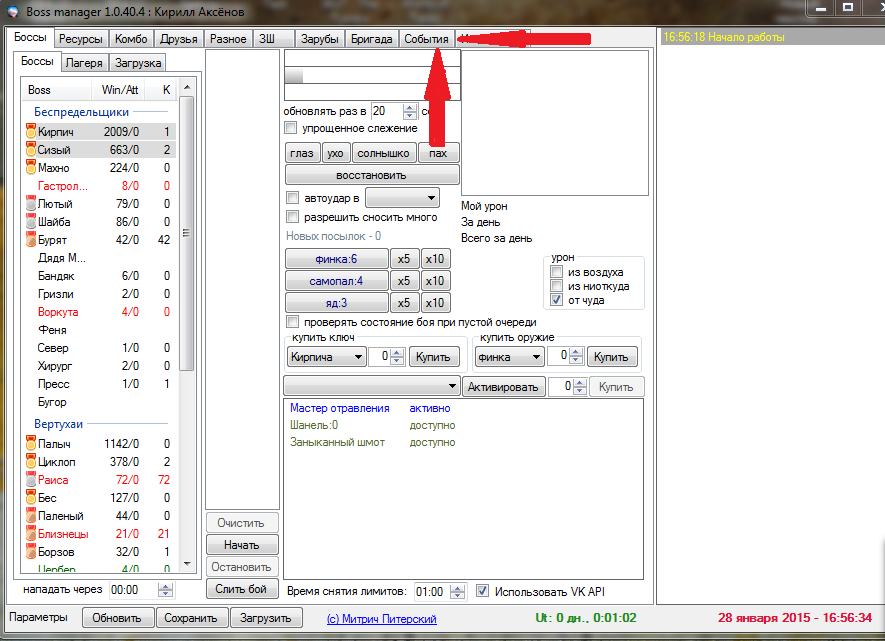The height and width of the screenshot is (641, 885).
Task: Switch to the Ресурсы tab
Action: pos(80,39)
